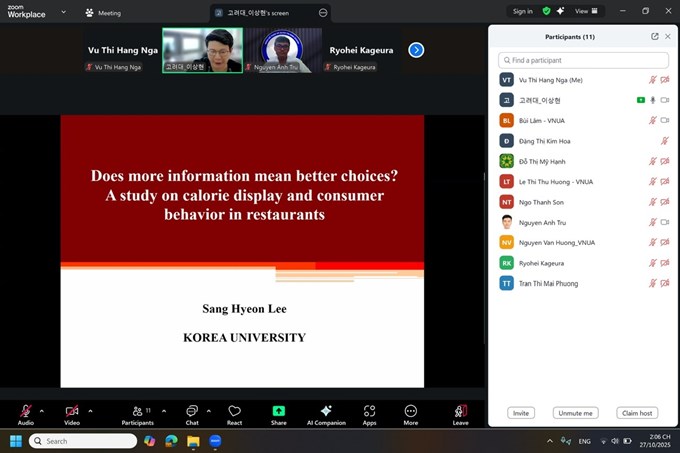Toggle the Participants panel from toolbar
The height and width of the screenshot is (453, 680).
click(137, 411)
